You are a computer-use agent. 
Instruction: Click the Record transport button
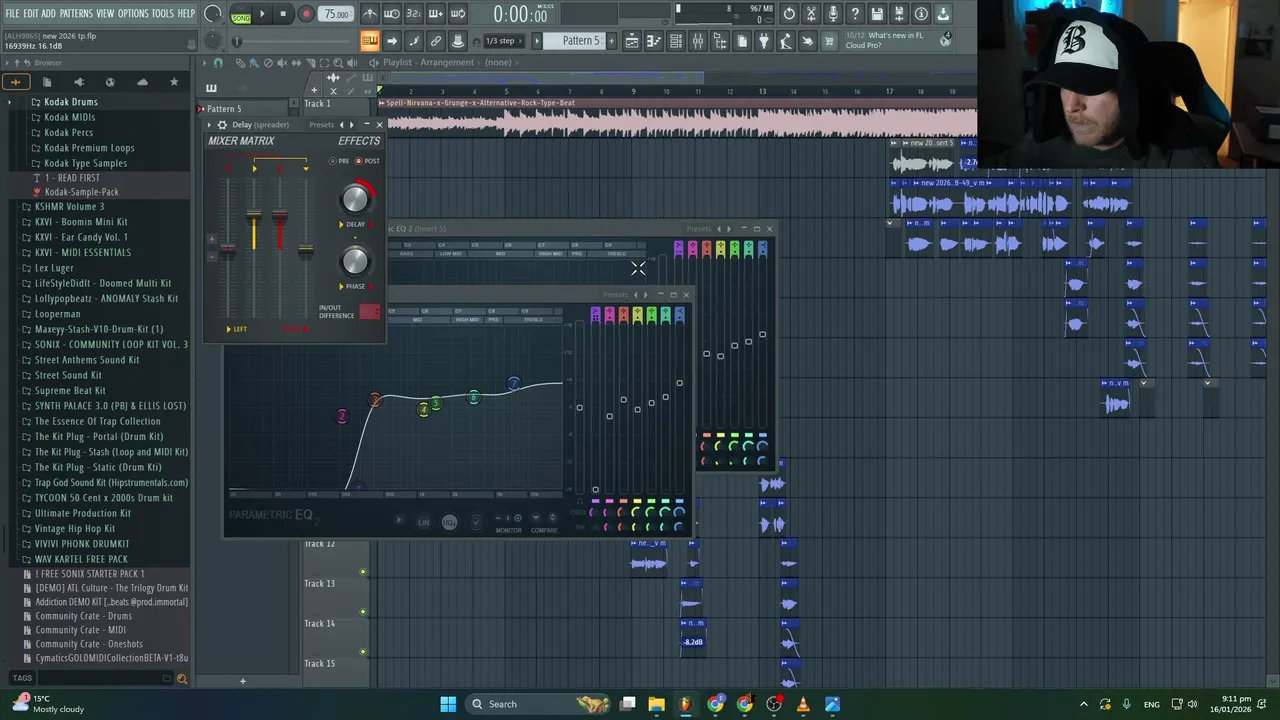point(306,14)
